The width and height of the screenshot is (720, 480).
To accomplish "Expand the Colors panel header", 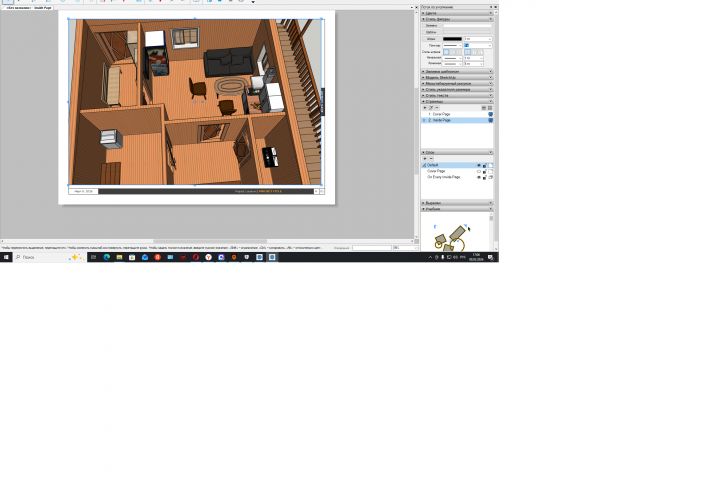I will coord(457,13).
